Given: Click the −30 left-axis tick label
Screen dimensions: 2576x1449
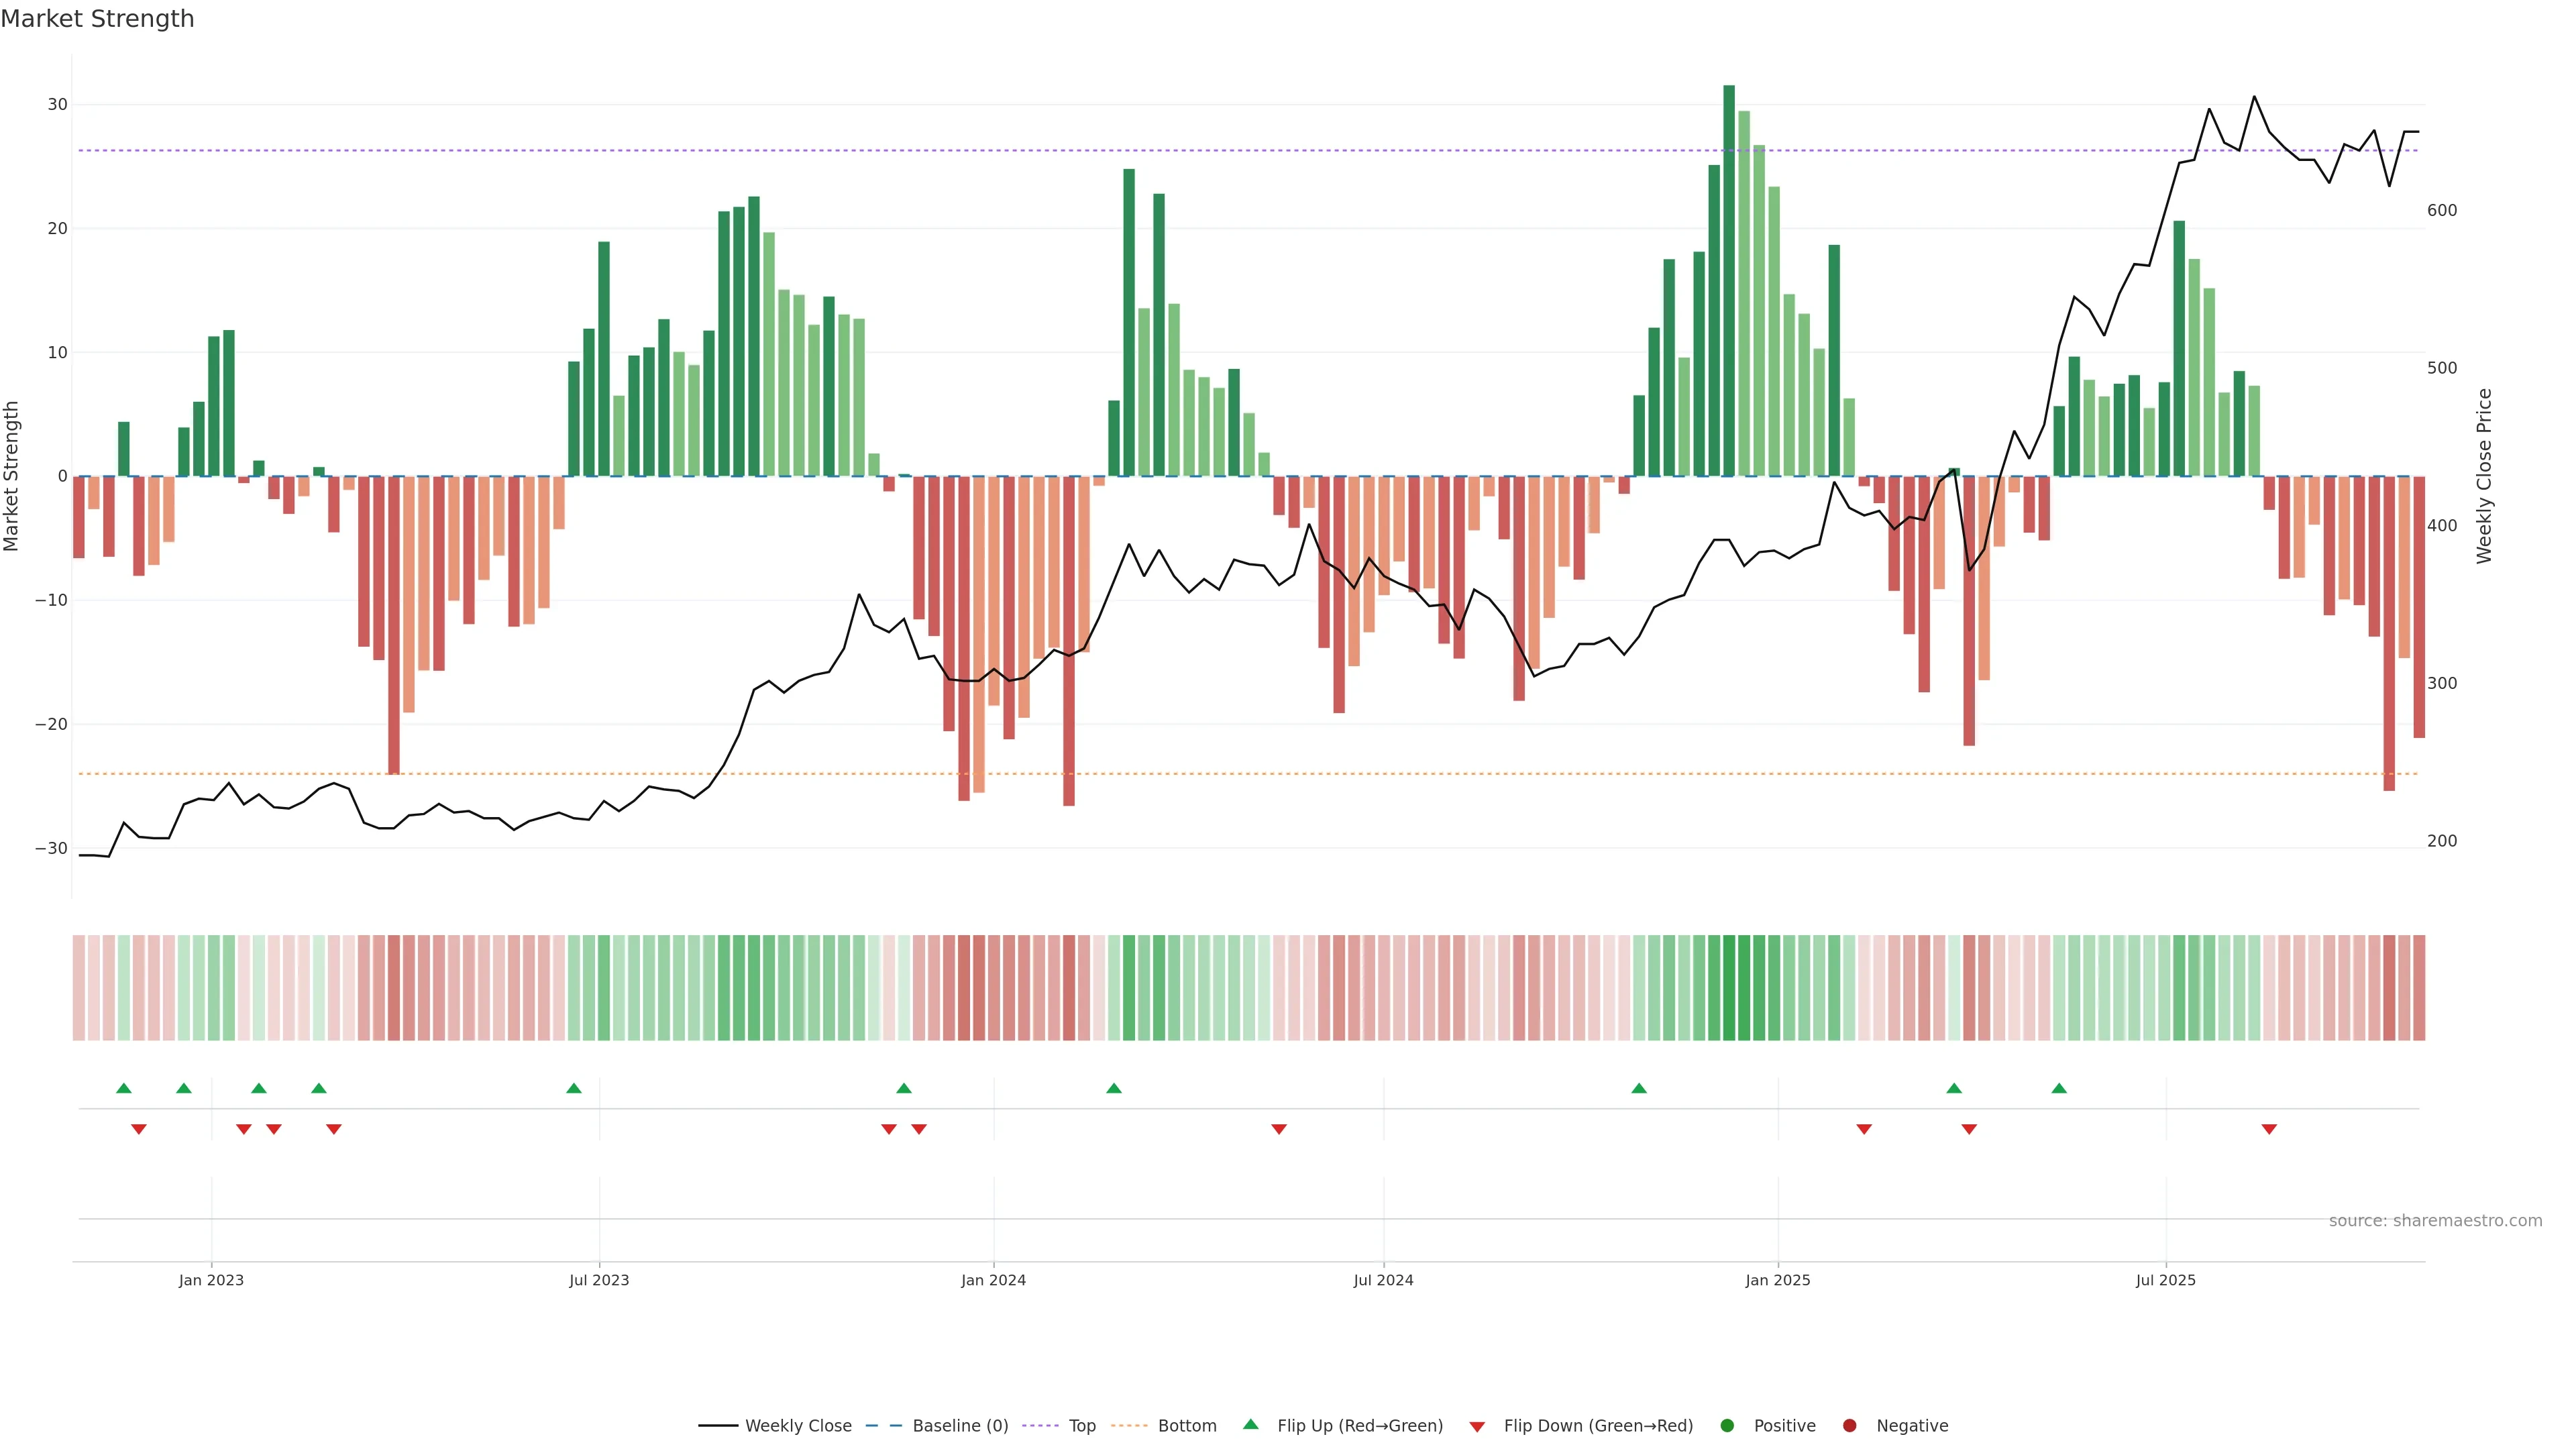Looking at the screenshot, I should [x=51, y=848].
